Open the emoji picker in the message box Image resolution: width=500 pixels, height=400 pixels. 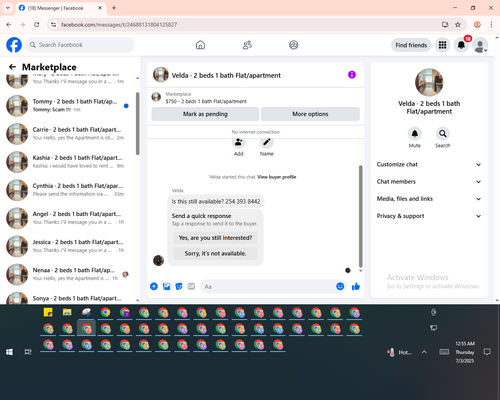click(340, 286)
